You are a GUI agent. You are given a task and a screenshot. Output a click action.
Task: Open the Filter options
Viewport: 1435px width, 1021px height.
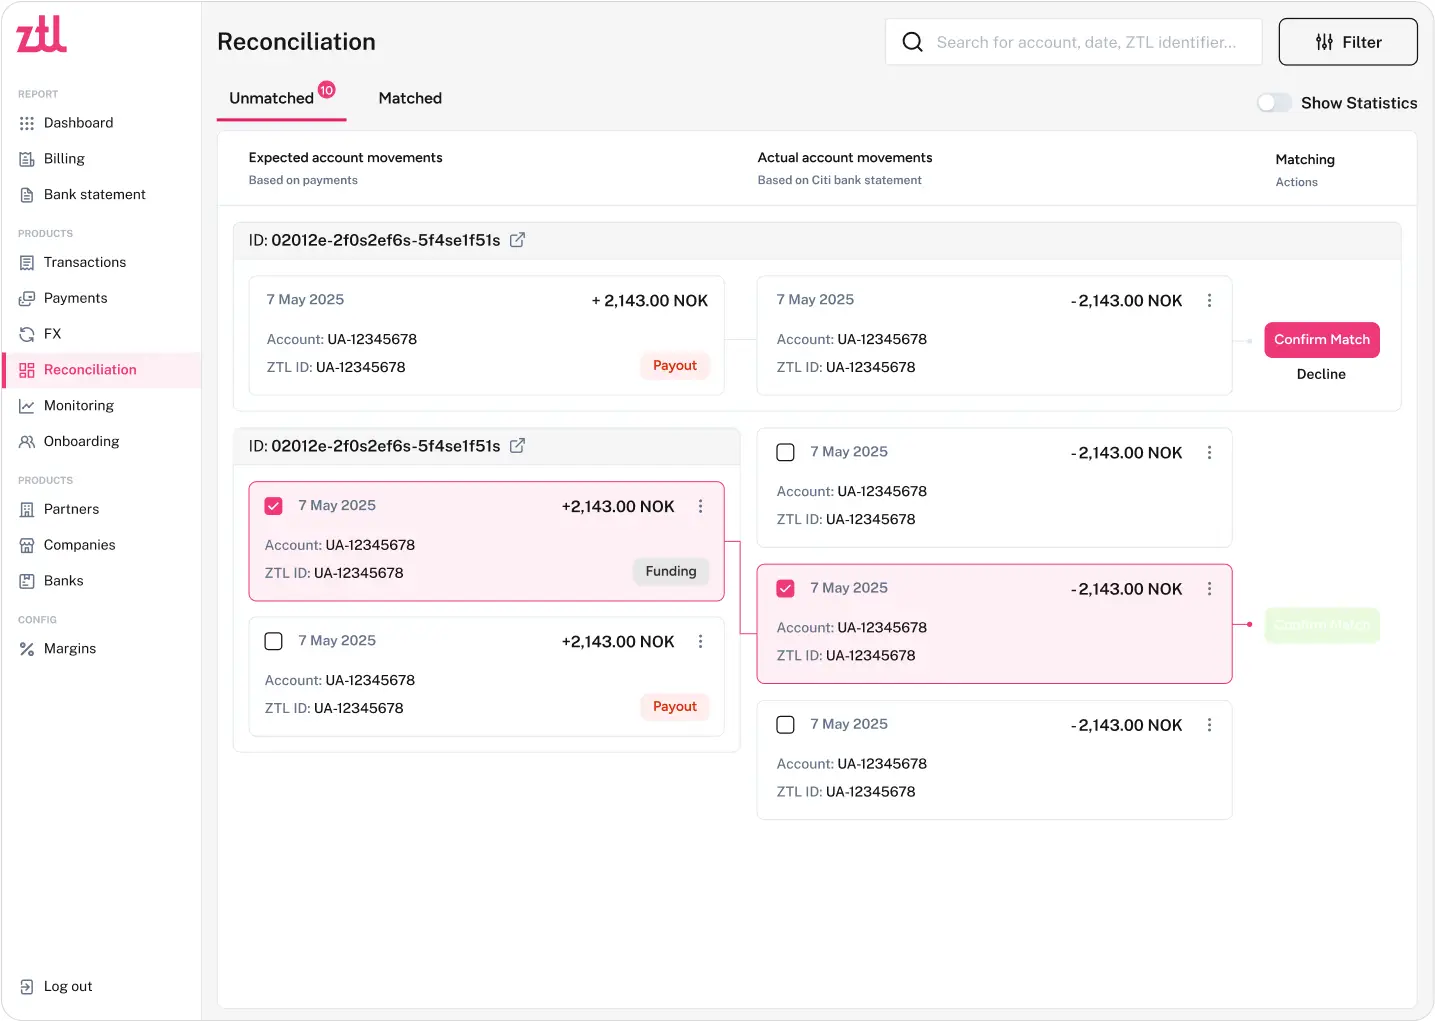pyautogui.click(x=1347, y=42)
